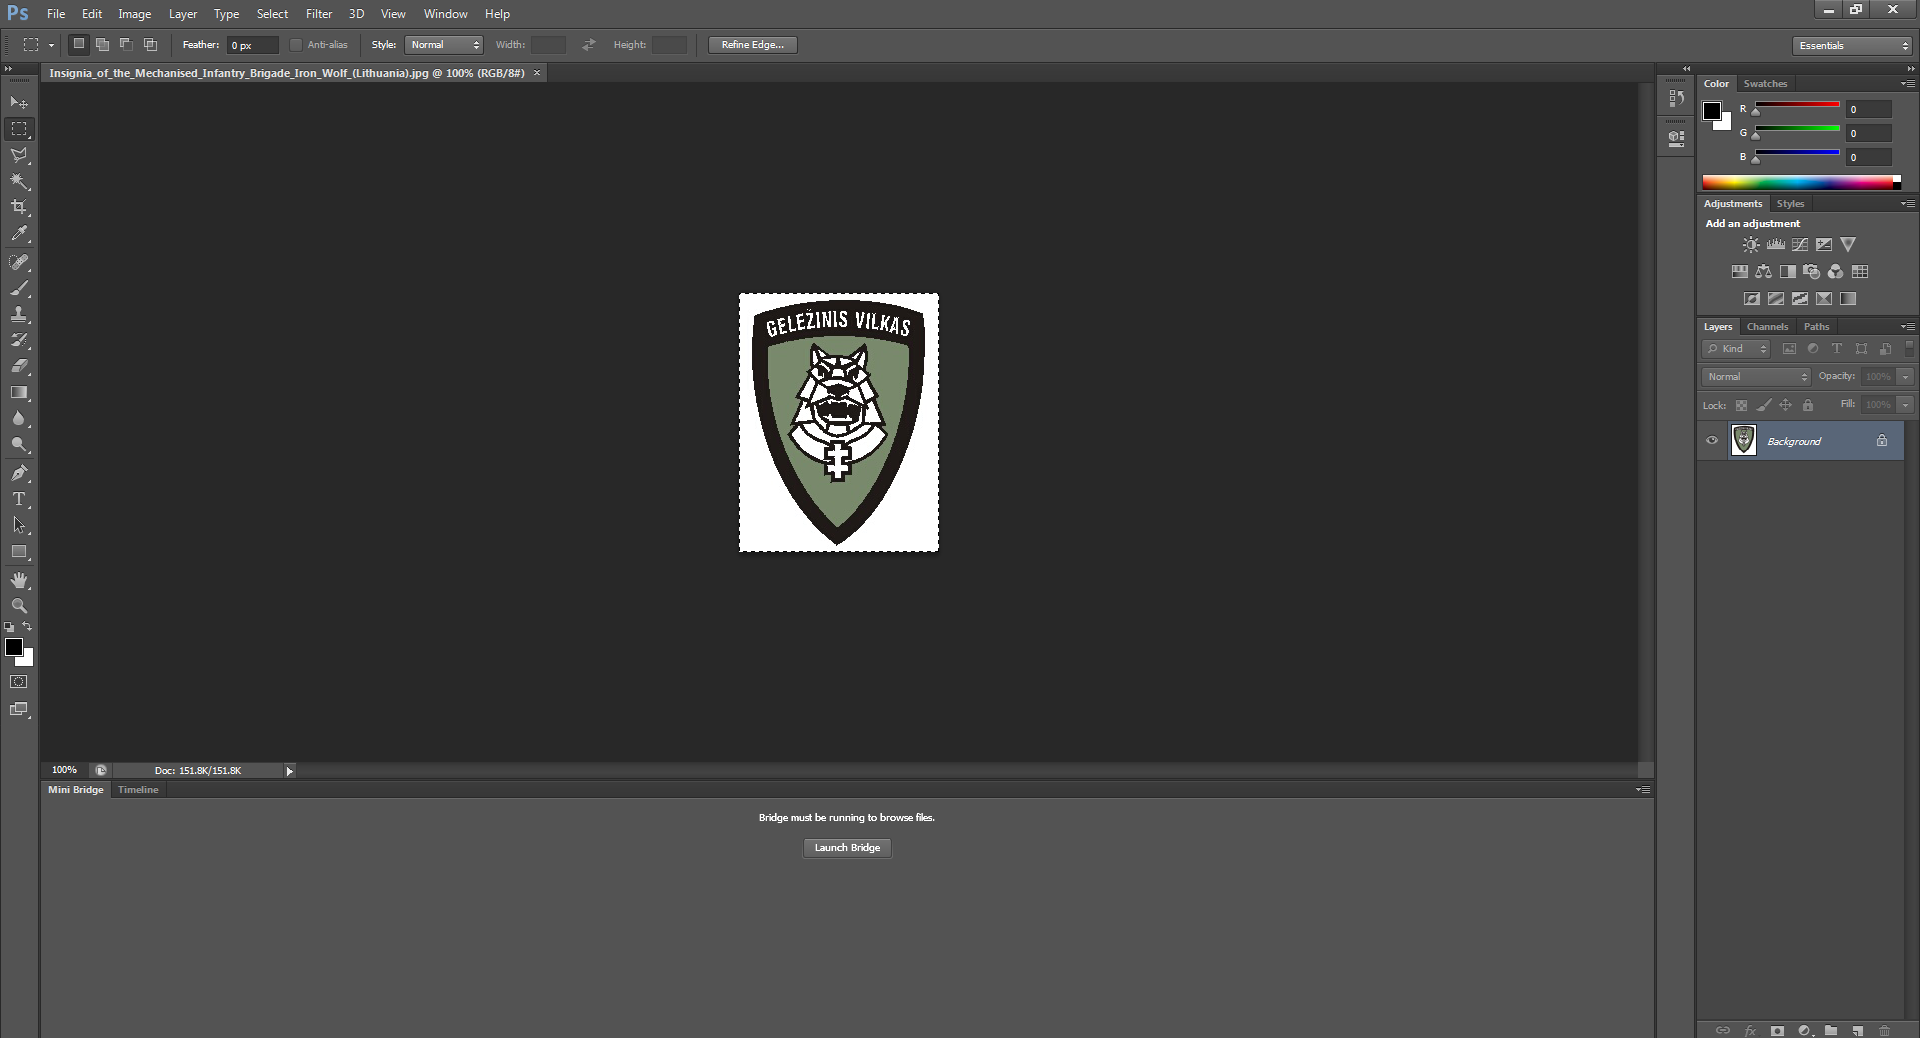Select the Gradient tool
Screen dimensions: 1920x1038
tap(19, 392)
